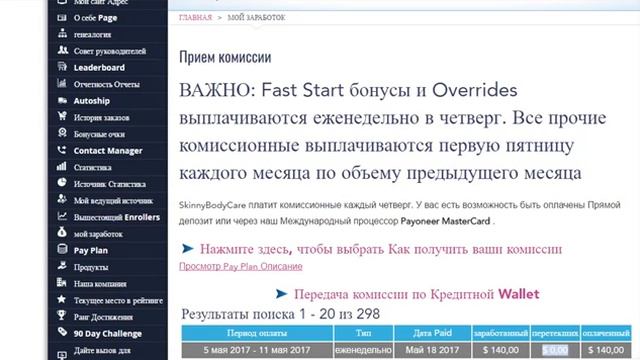
Task: Click the Дайте вызов для icon
Action: (62, 355)
